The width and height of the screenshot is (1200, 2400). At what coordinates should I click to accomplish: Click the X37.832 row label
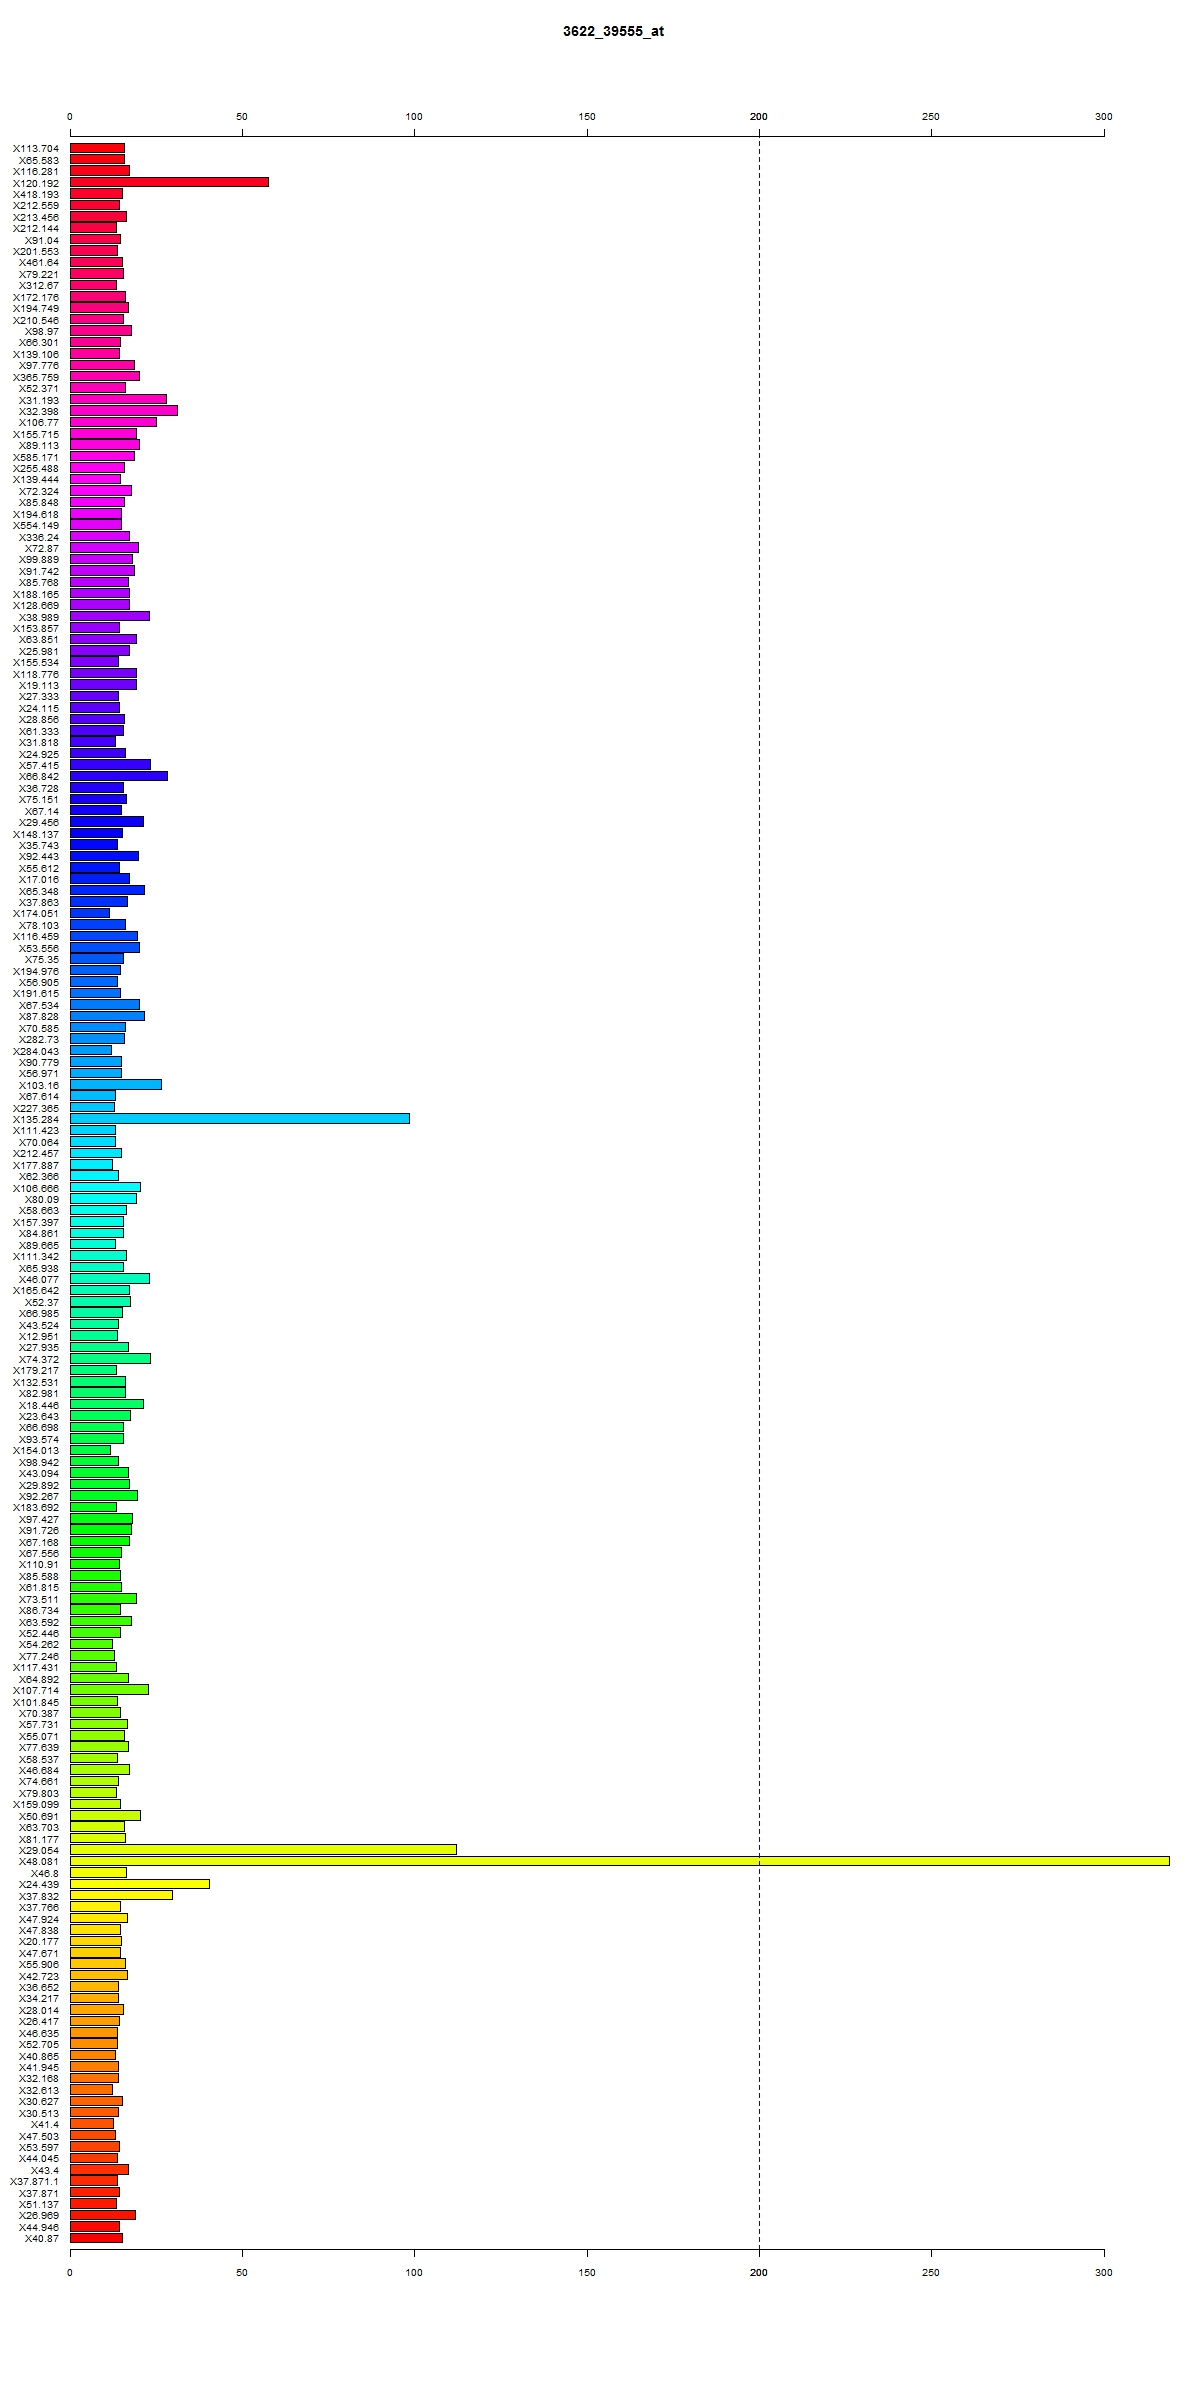pyautogui.click(x=39, y=1895)
